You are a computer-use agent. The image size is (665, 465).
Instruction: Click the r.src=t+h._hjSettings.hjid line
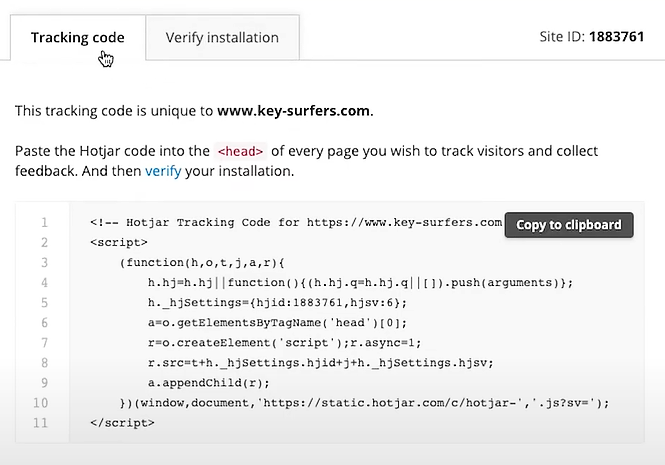tap(321, 363)
